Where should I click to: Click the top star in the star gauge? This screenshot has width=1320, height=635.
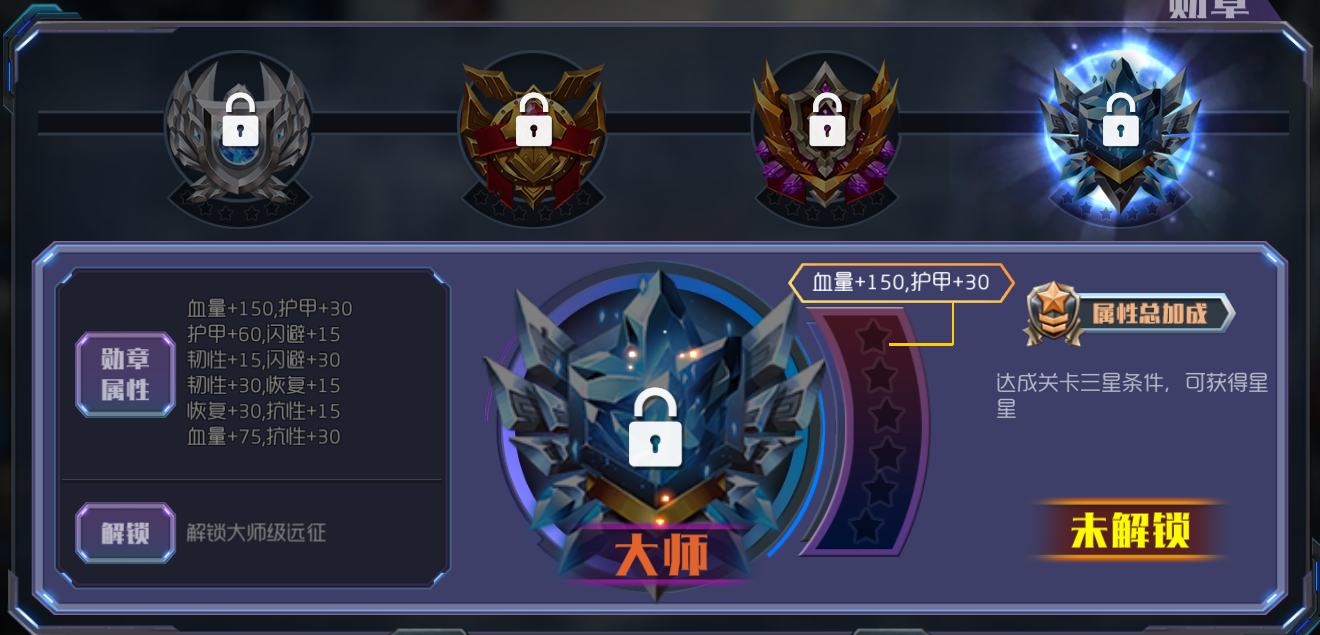873,336
